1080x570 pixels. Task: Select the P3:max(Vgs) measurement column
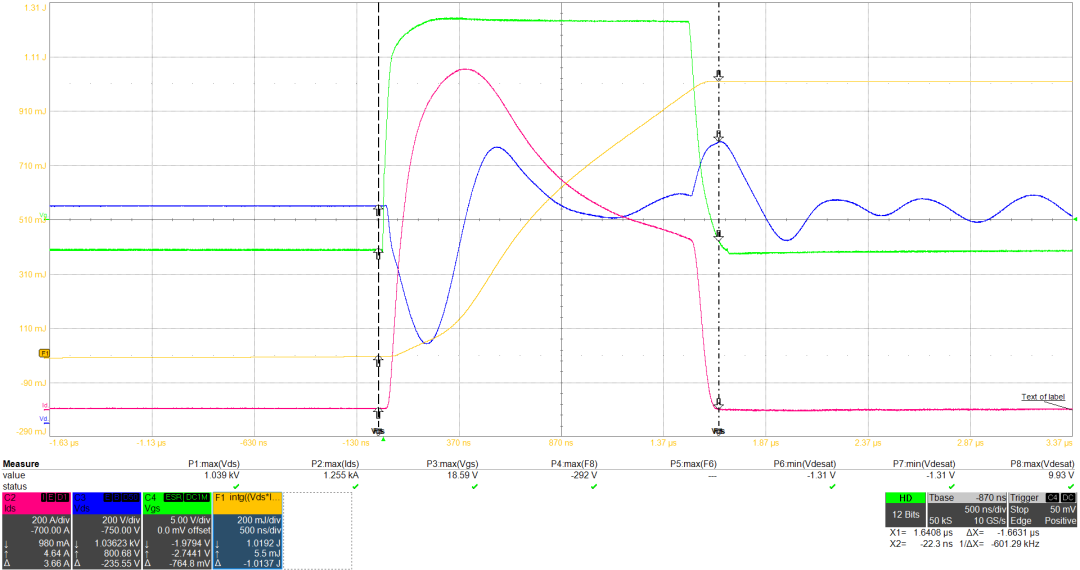click(452, 464)
